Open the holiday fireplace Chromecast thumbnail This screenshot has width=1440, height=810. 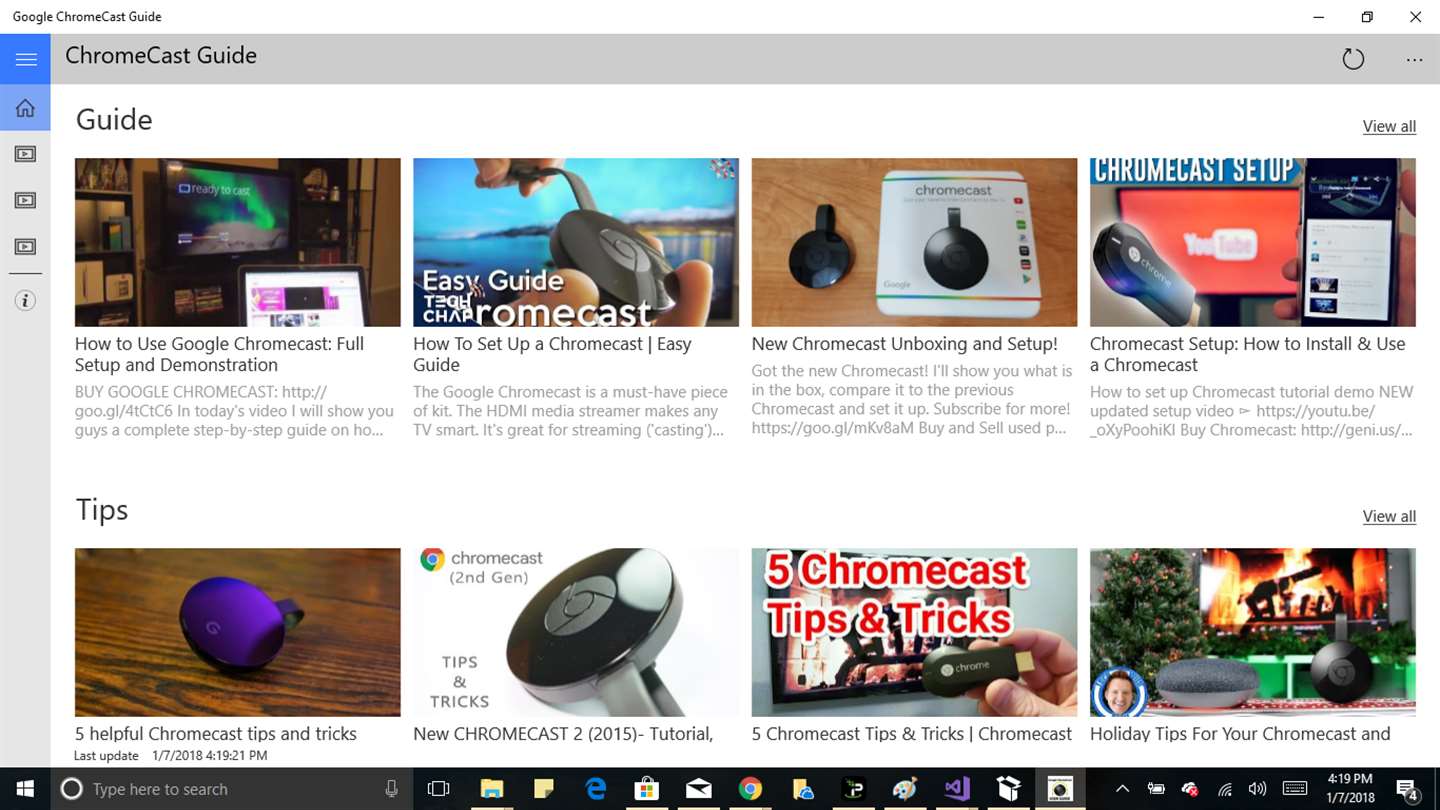[1253, 632]
